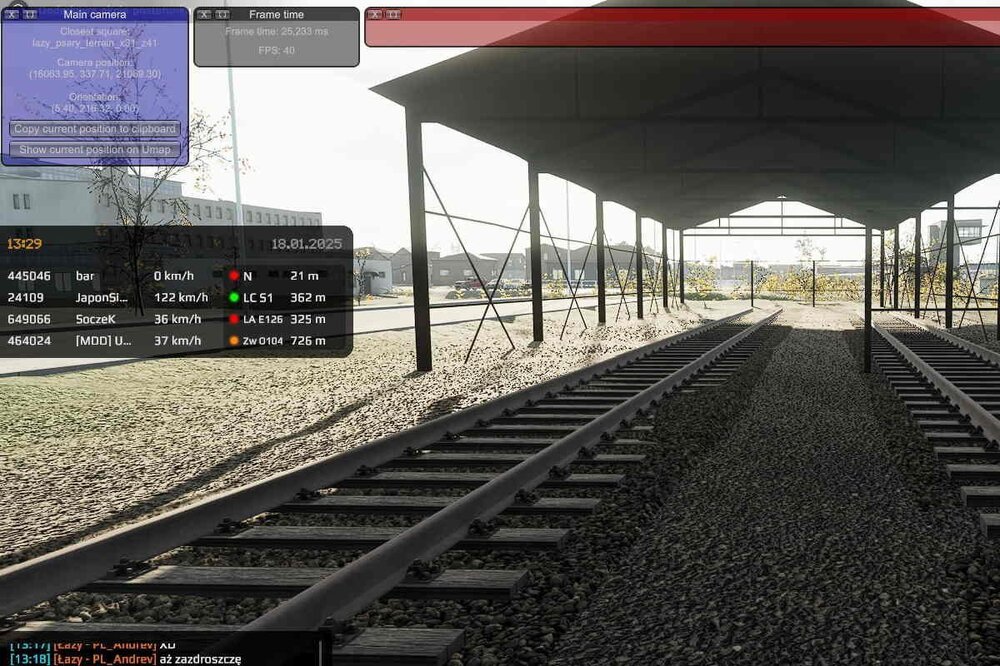Click the 362 m distance value
Image resolution: width=1000 pixels, height=666 pixels.
tap(308, 298)
